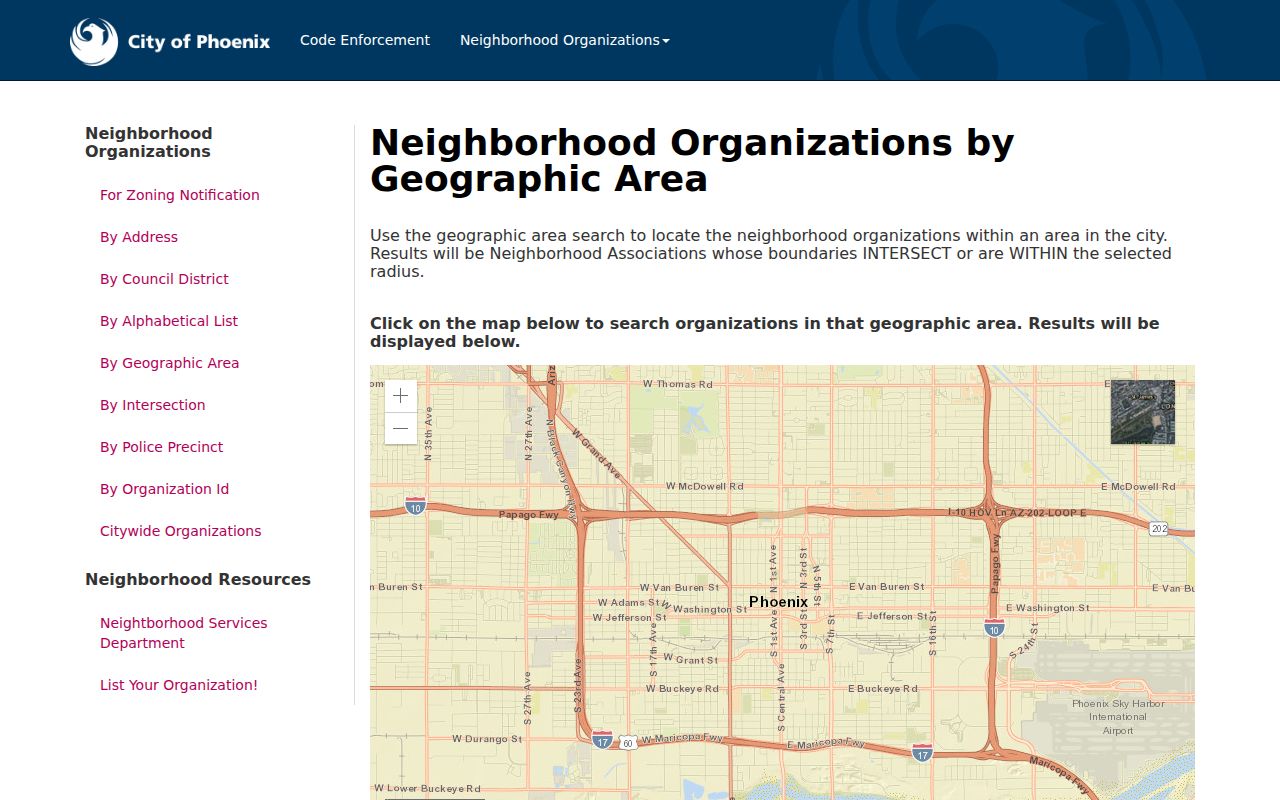
Task: Click the E Van Buren St map label
Action: pos(887,587)
